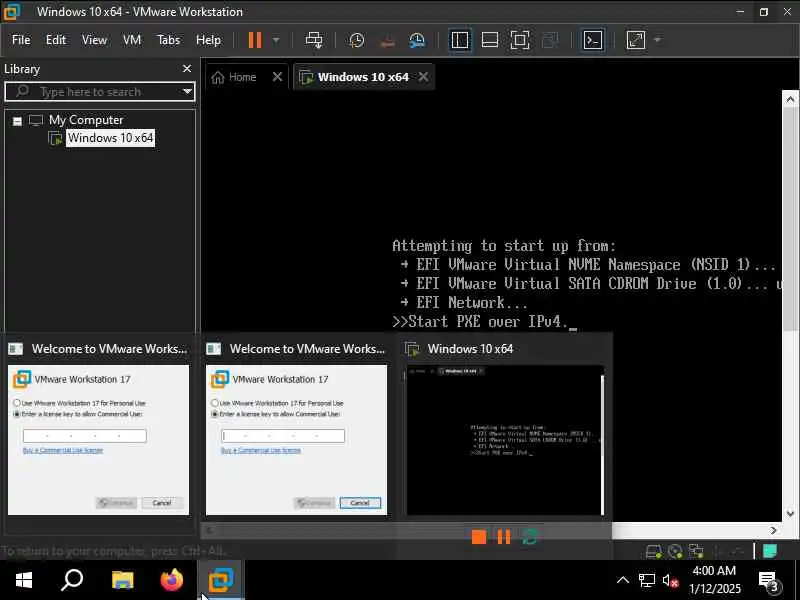Revert the VM to its snapshot

click(x=387, y=40)
